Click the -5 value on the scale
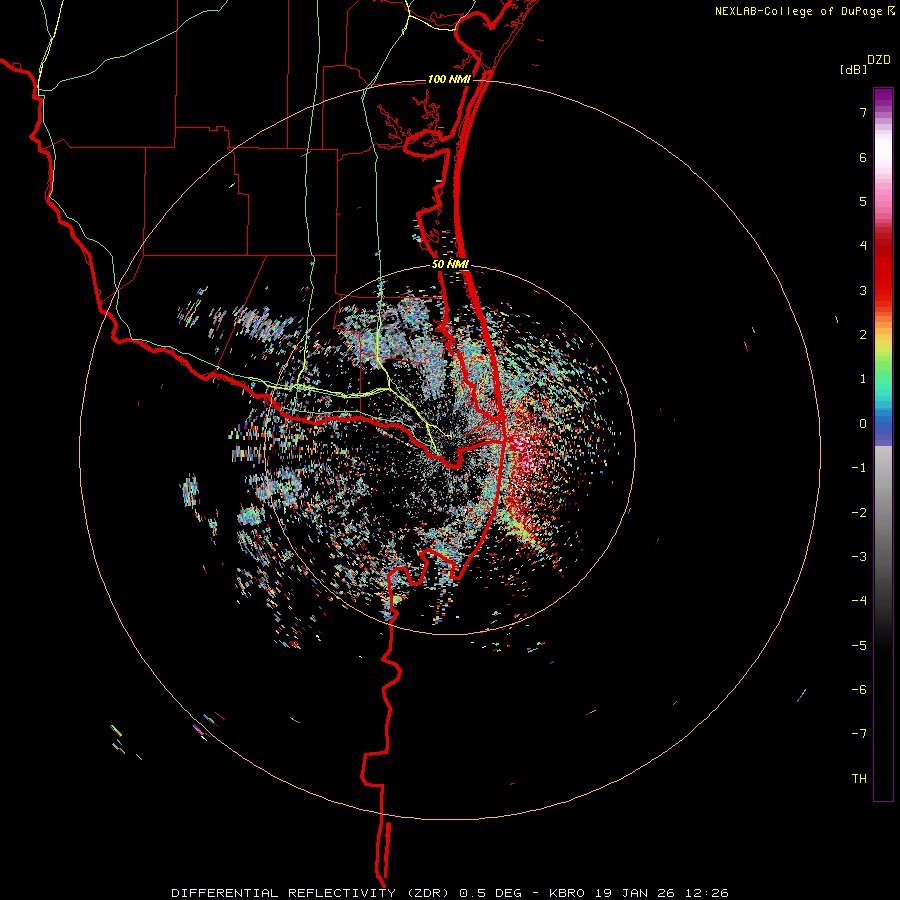 pyautogui.click(x=859, y=646)
